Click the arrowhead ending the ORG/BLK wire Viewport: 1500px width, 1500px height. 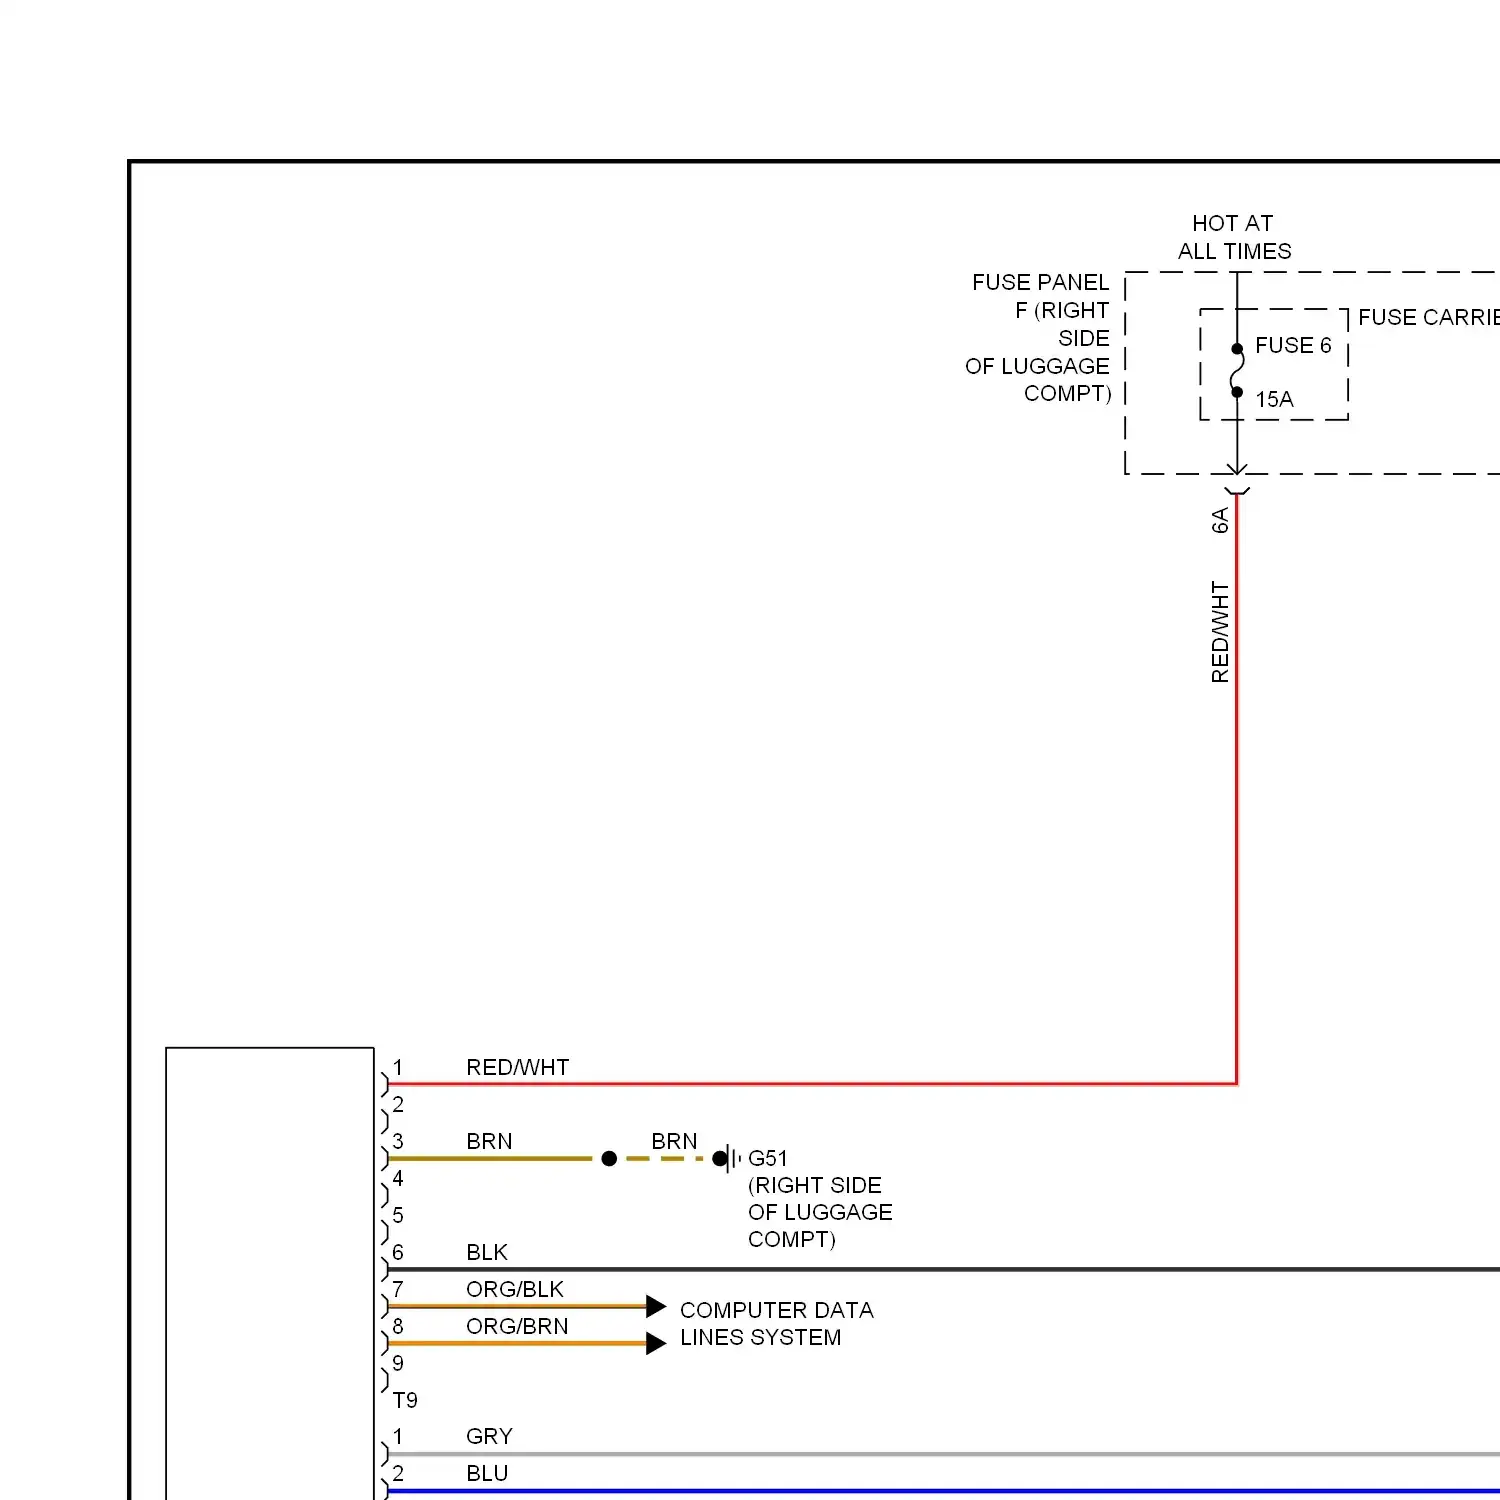[656, 1306]
